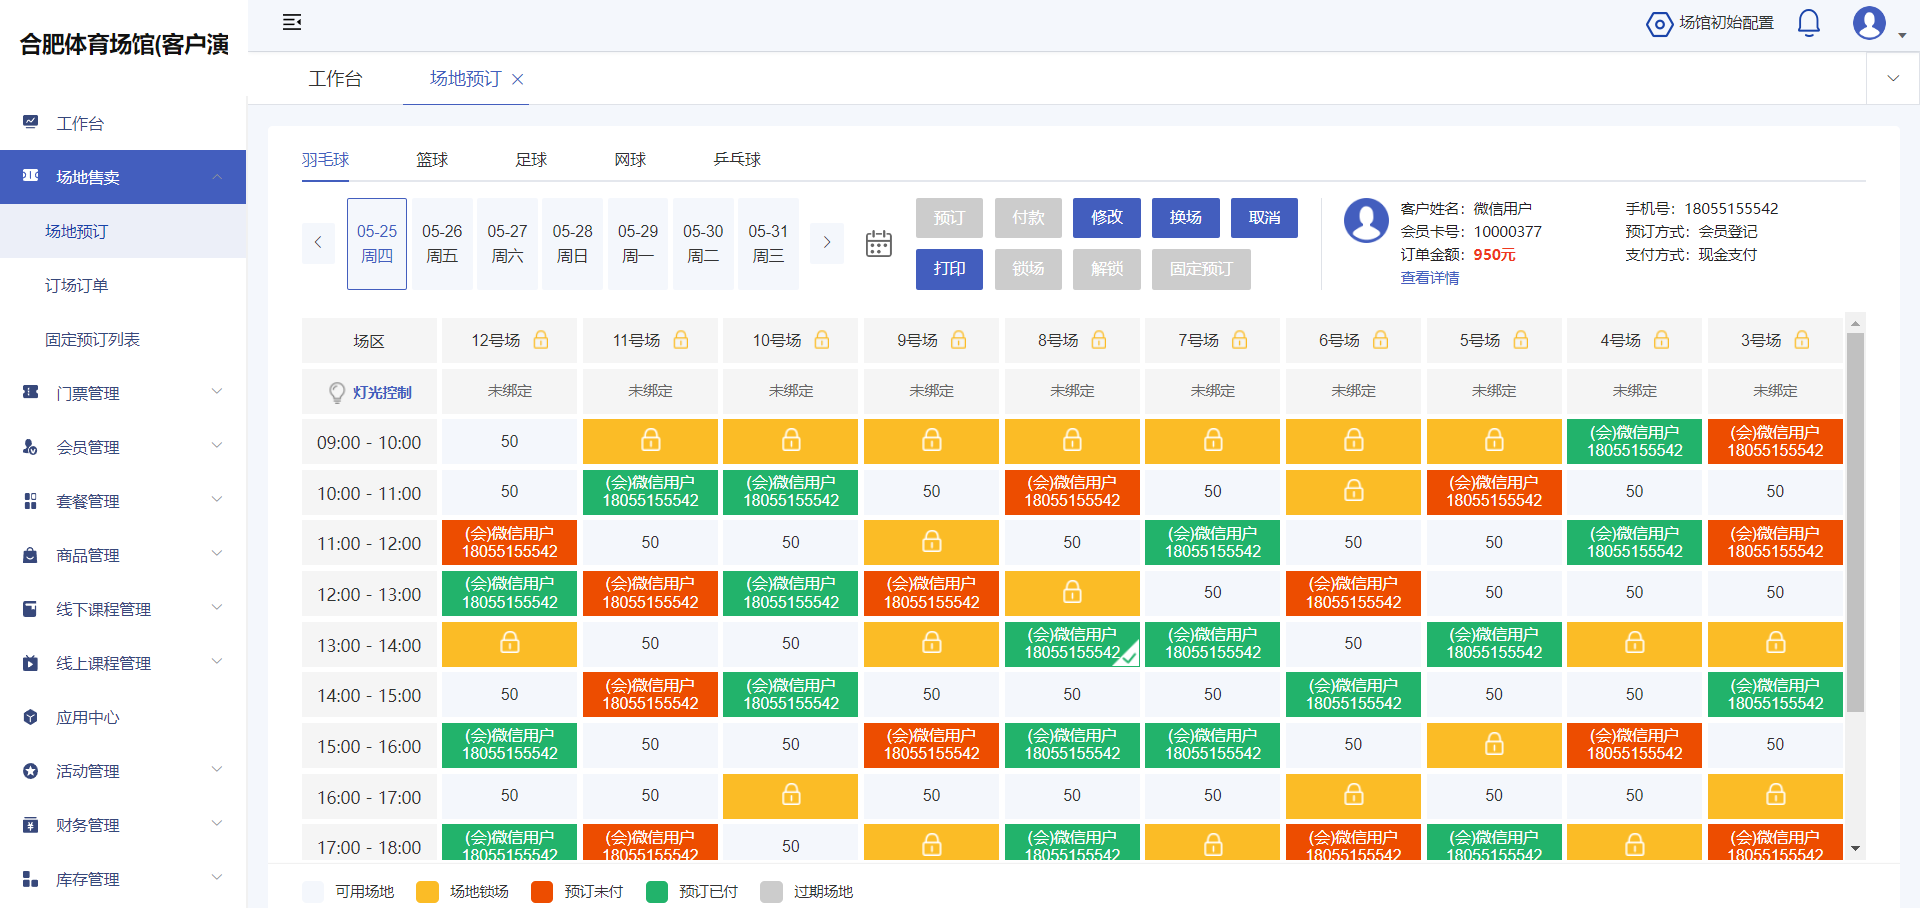Collapse the sidebar with the hamburger icon

(292, 22)
